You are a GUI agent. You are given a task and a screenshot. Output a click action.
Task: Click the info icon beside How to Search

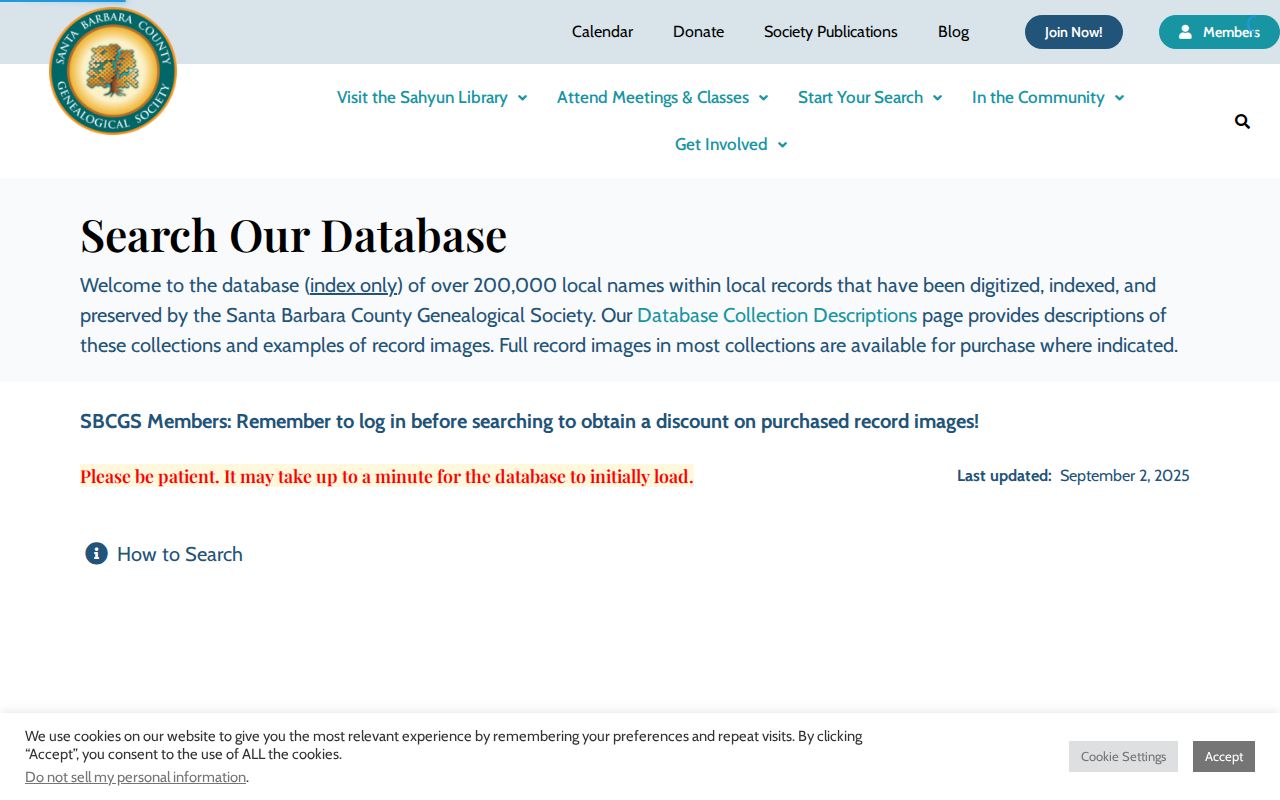pos(96,554)
